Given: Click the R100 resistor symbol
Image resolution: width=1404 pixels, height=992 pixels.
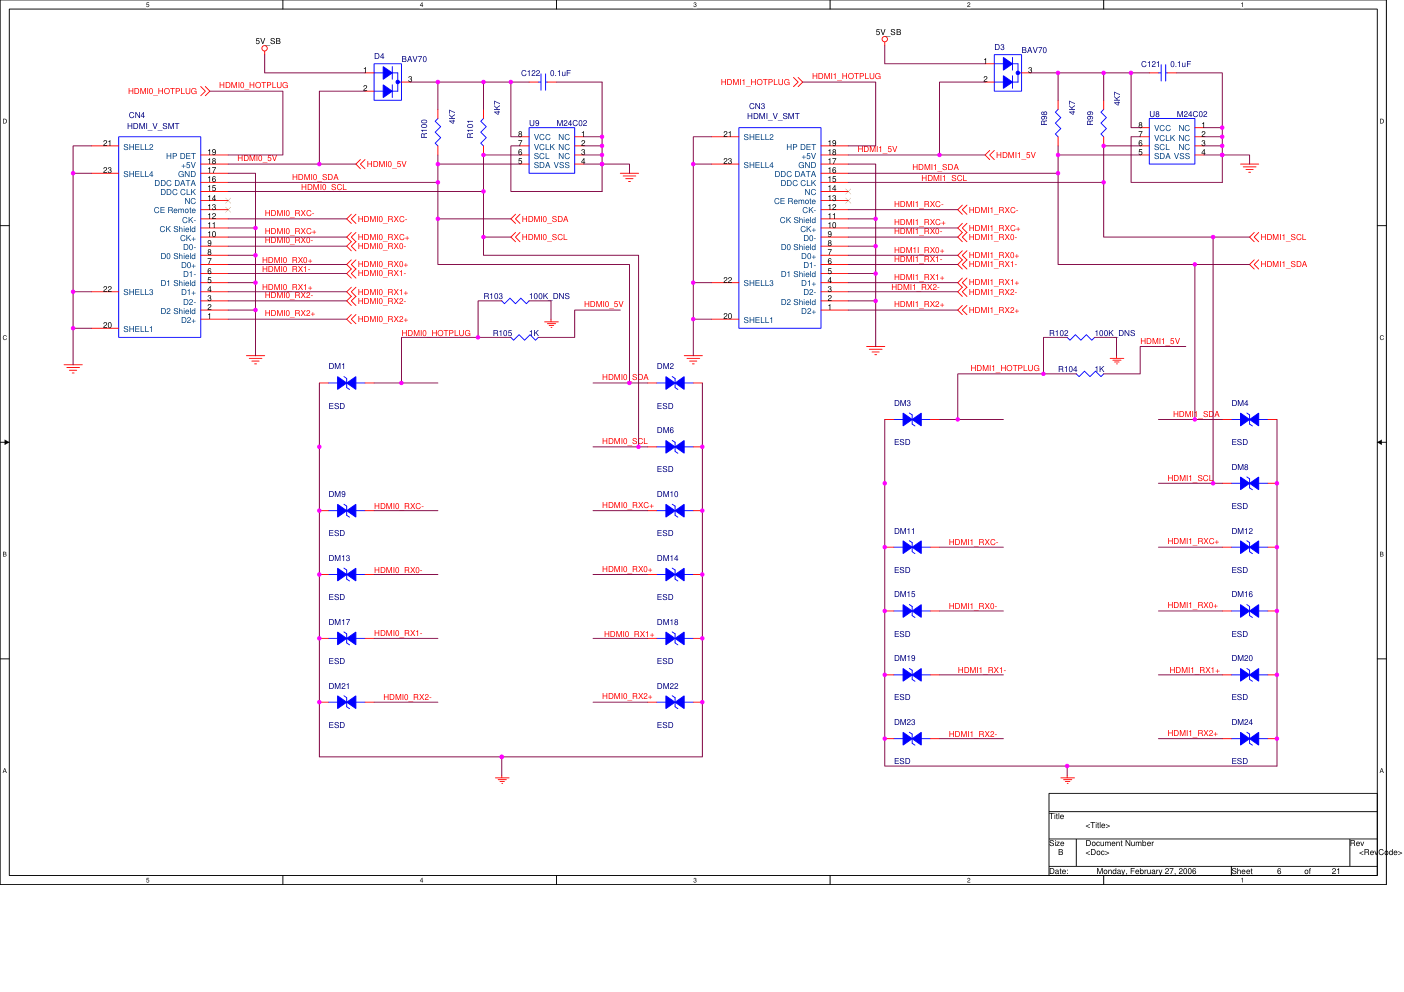Looking at the screenshot, I should pos(438,130).
